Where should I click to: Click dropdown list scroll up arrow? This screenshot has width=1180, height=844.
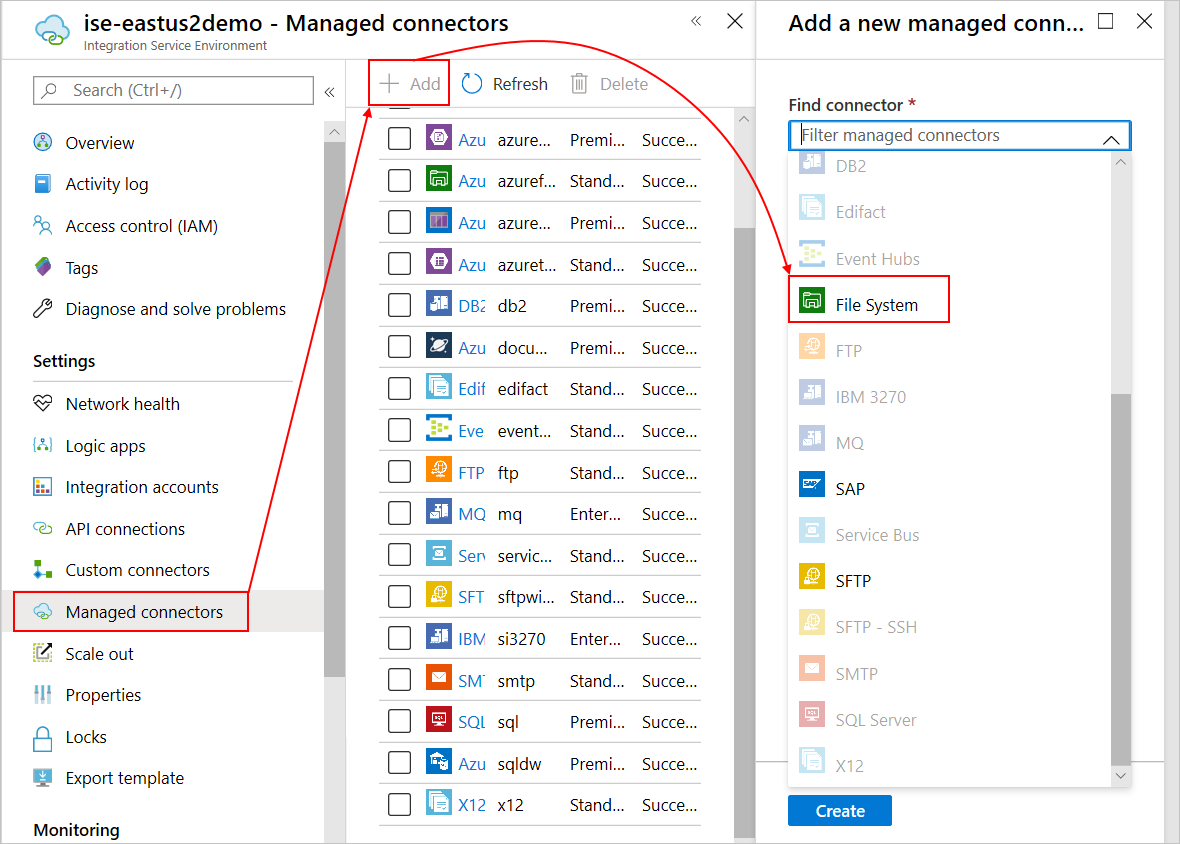click(1121, 162)
